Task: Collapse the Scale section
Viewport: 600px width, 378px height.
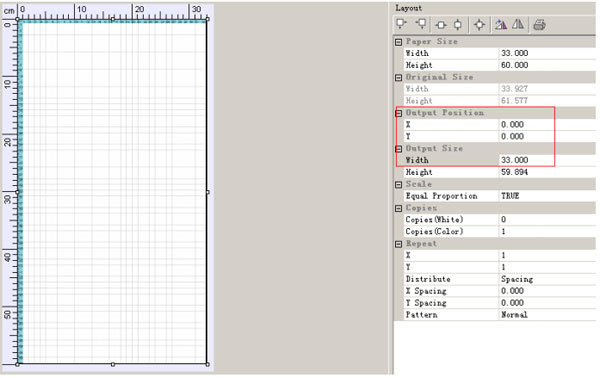Action: (x=398, y=184)
